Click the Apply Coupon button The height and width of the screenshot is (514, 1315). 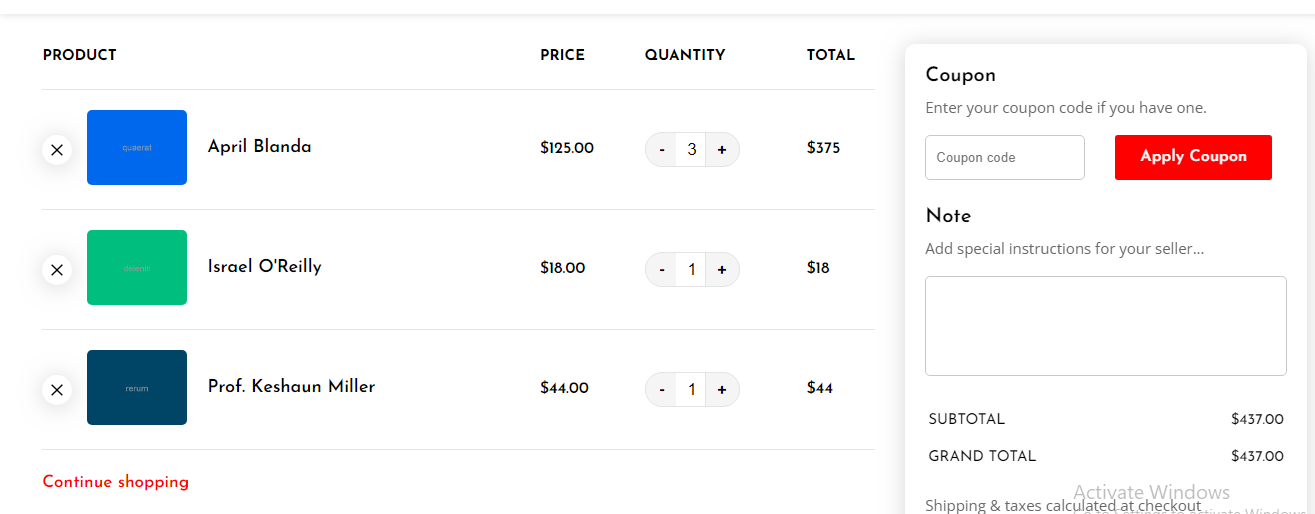coord(1193,157)
